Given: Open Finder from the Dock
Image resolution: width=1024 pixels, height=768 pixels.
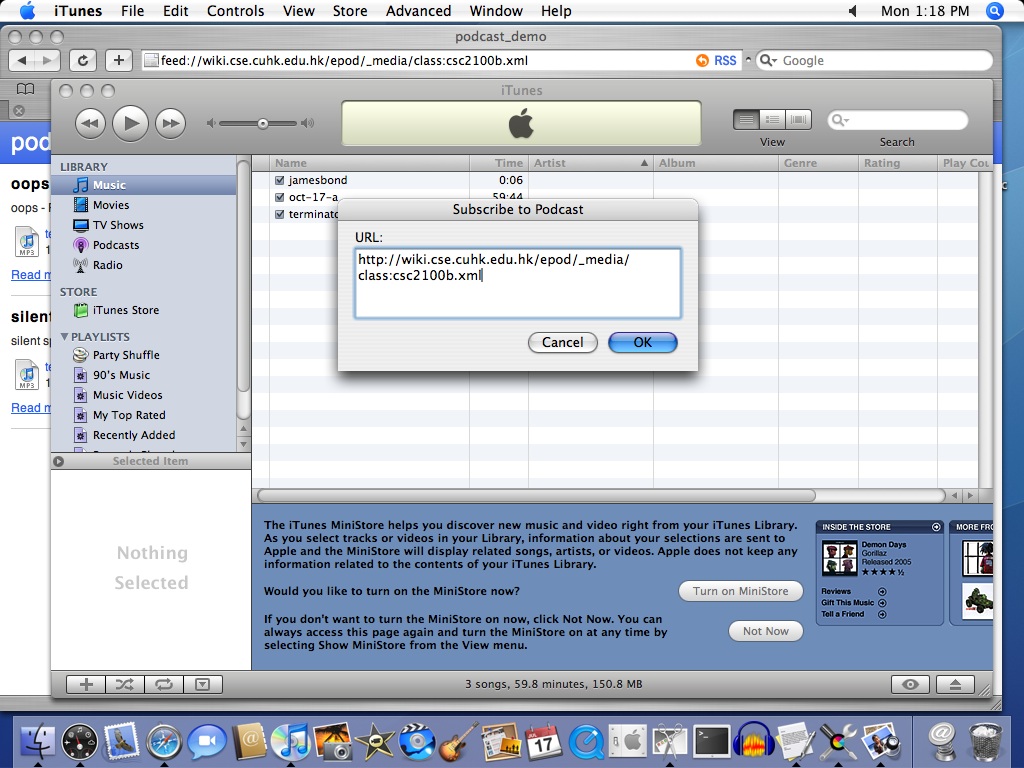Looking at the screenshot, I should (x=38, y=742).
